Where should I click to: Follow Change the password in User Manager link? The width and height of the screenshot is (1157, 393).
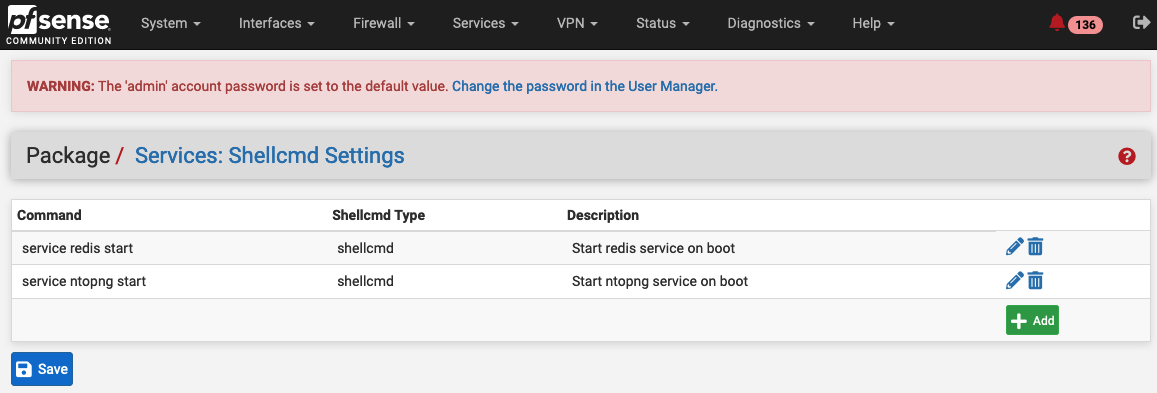pyautogui.click(x=584, y=86)
